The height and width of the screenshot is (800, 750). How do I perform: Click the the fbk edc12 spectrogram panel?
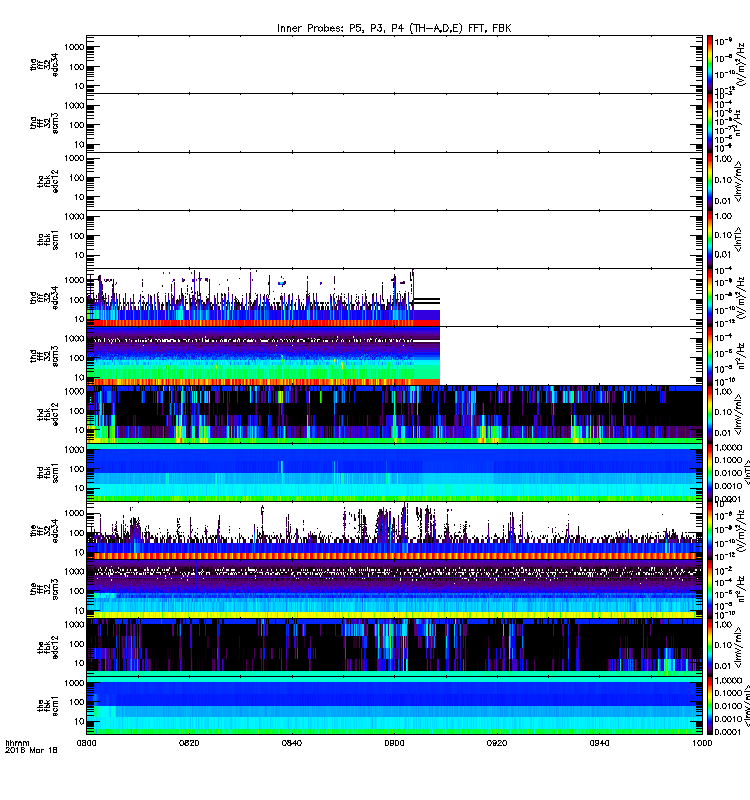(394, 647)
